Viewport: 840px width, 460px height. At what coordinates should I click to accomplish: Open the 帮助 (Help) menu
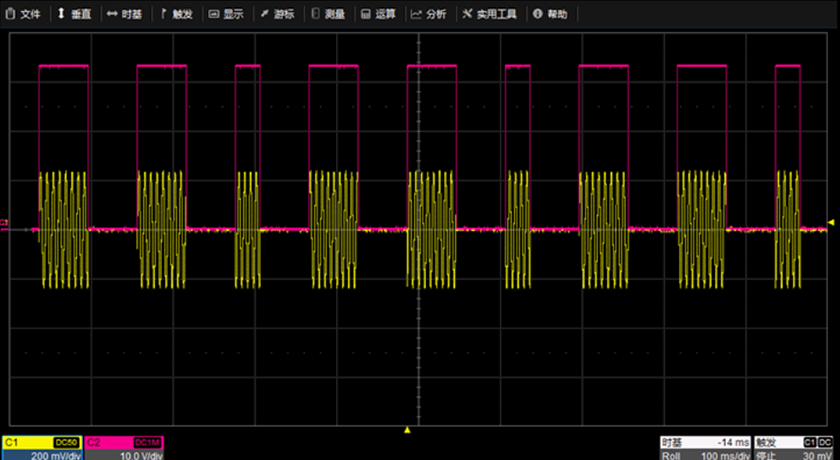tap(538, 15)
